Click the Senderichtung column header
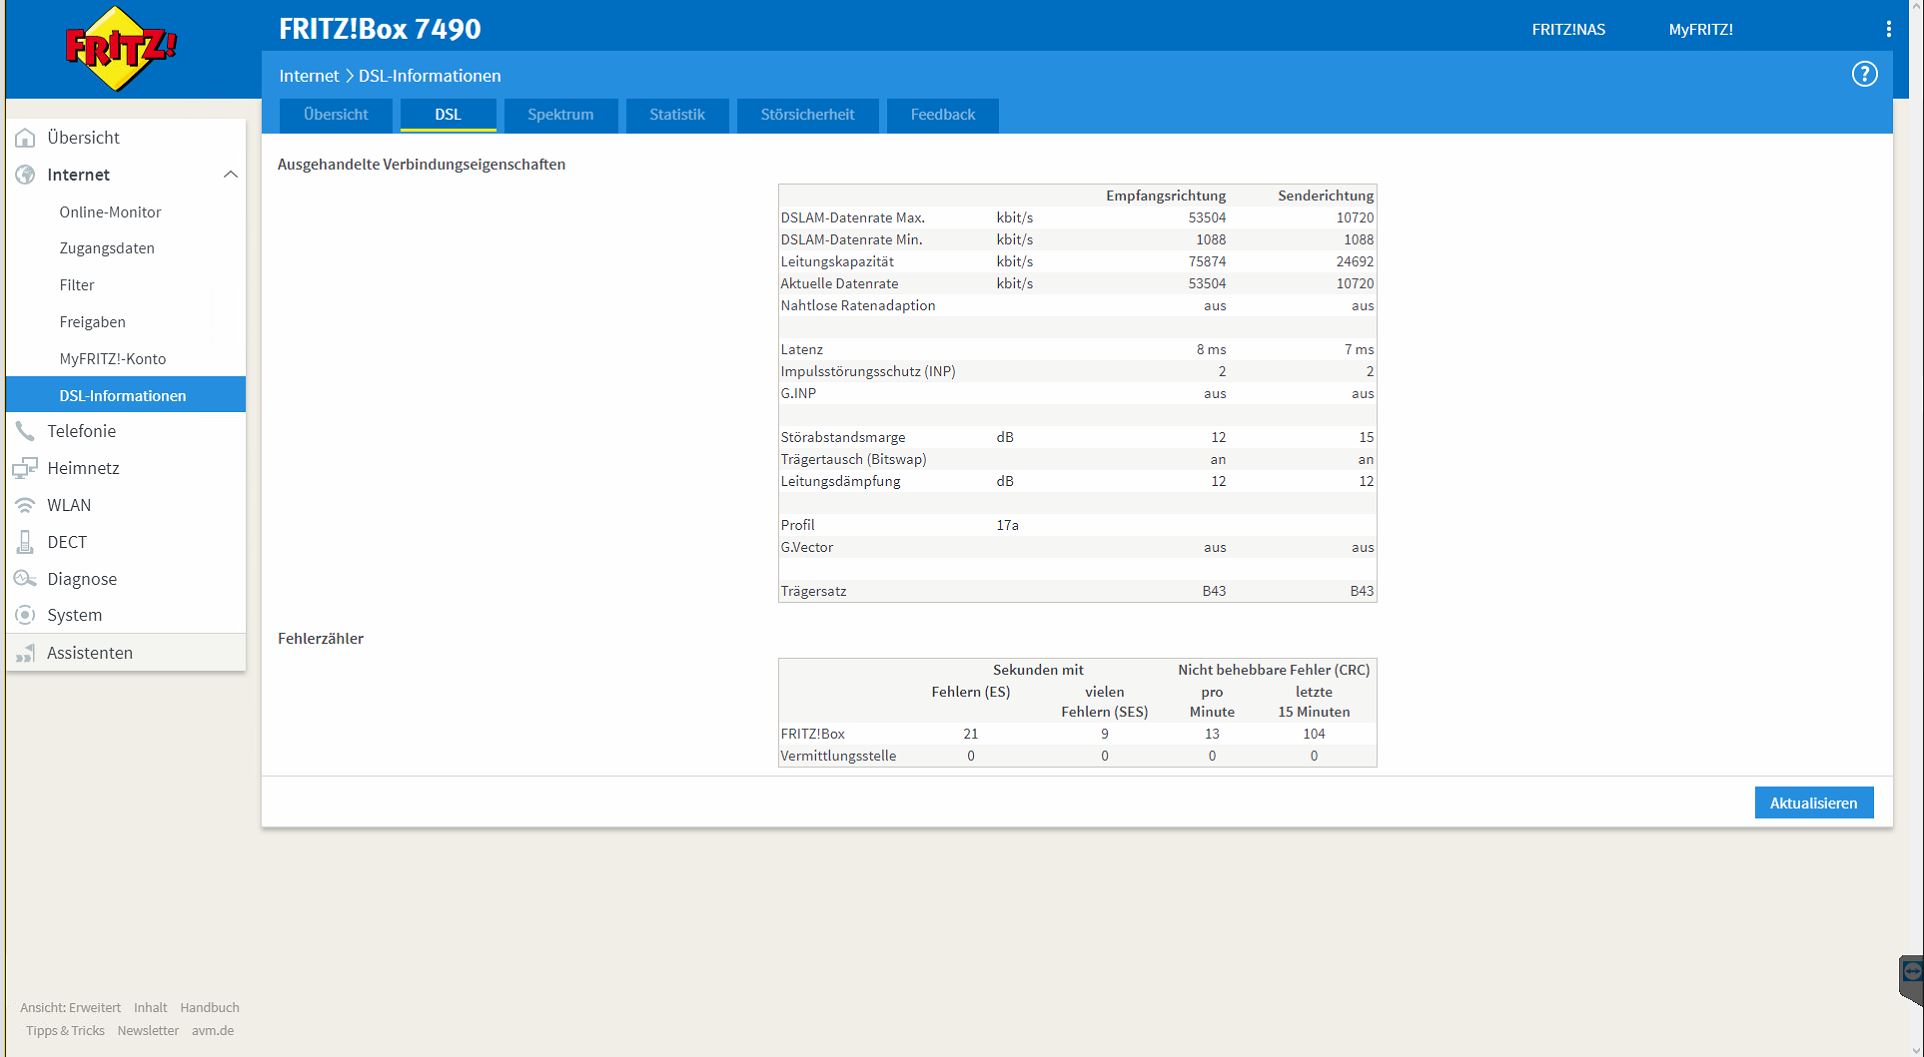The image size is (1924, 1057). [1326, 196]
